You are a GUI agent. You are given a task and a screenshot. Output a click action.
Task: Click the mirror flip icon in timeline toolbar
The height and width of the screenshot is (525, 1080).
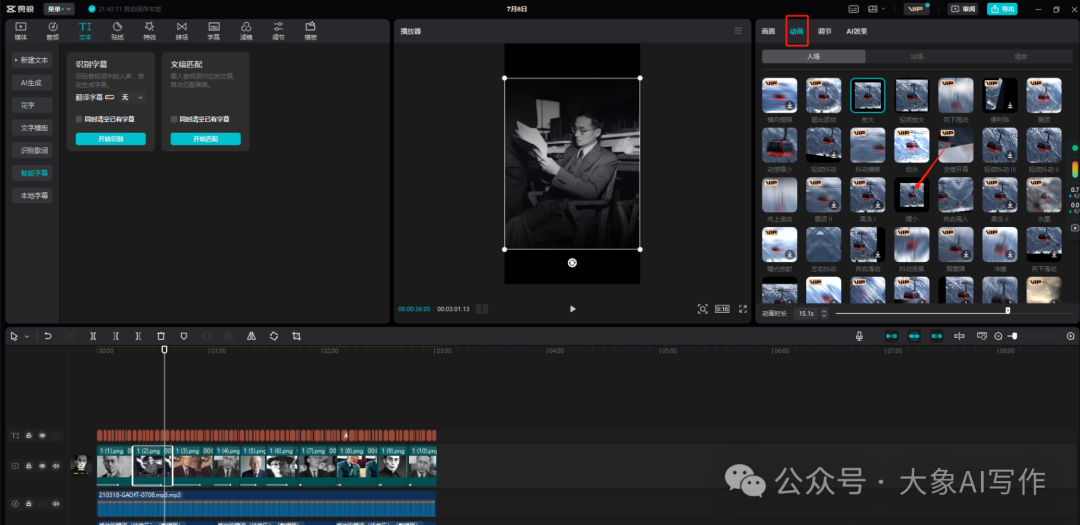pos(251,336)
